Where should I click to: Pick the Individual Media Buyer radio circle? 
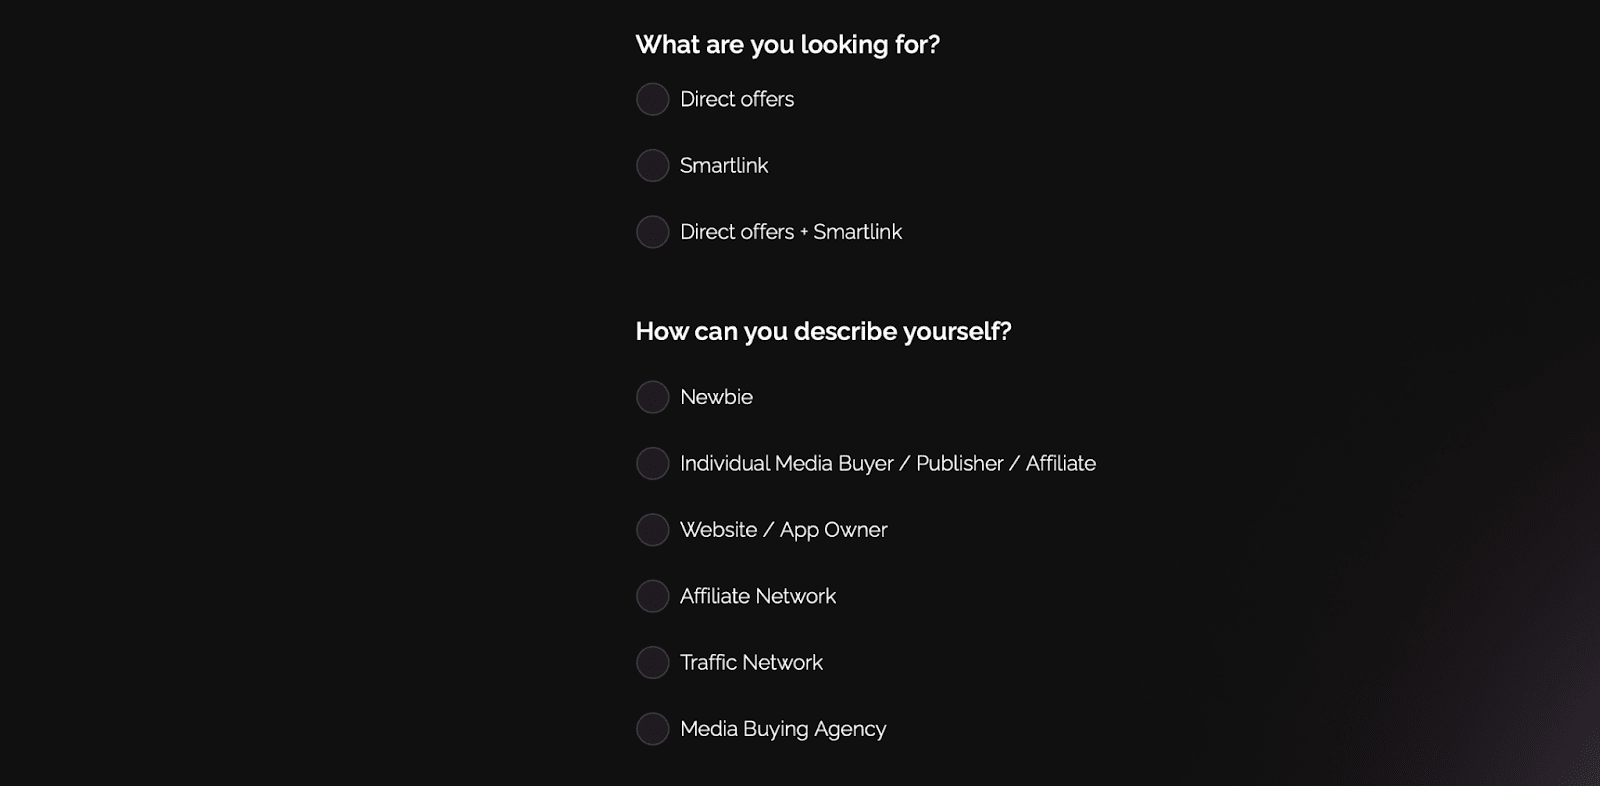click(652, 463)
